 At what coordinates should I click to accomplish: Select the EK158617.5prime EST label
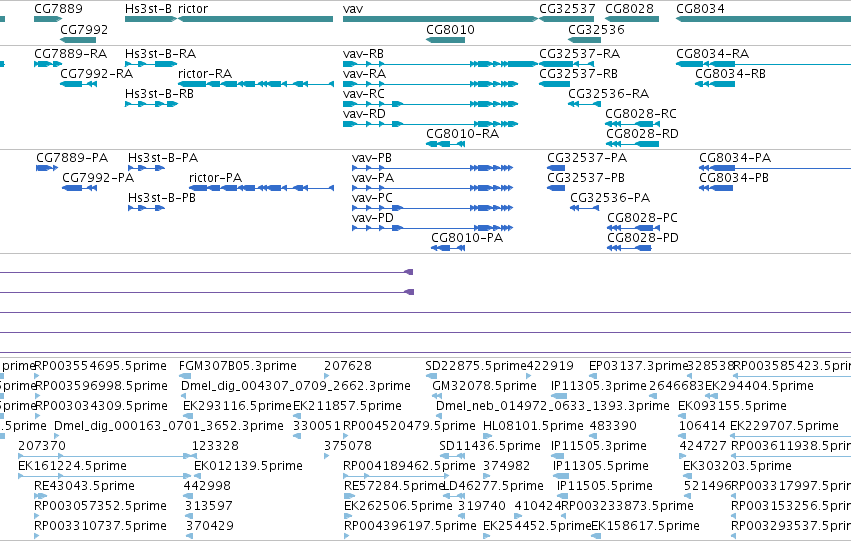(645, 525)
